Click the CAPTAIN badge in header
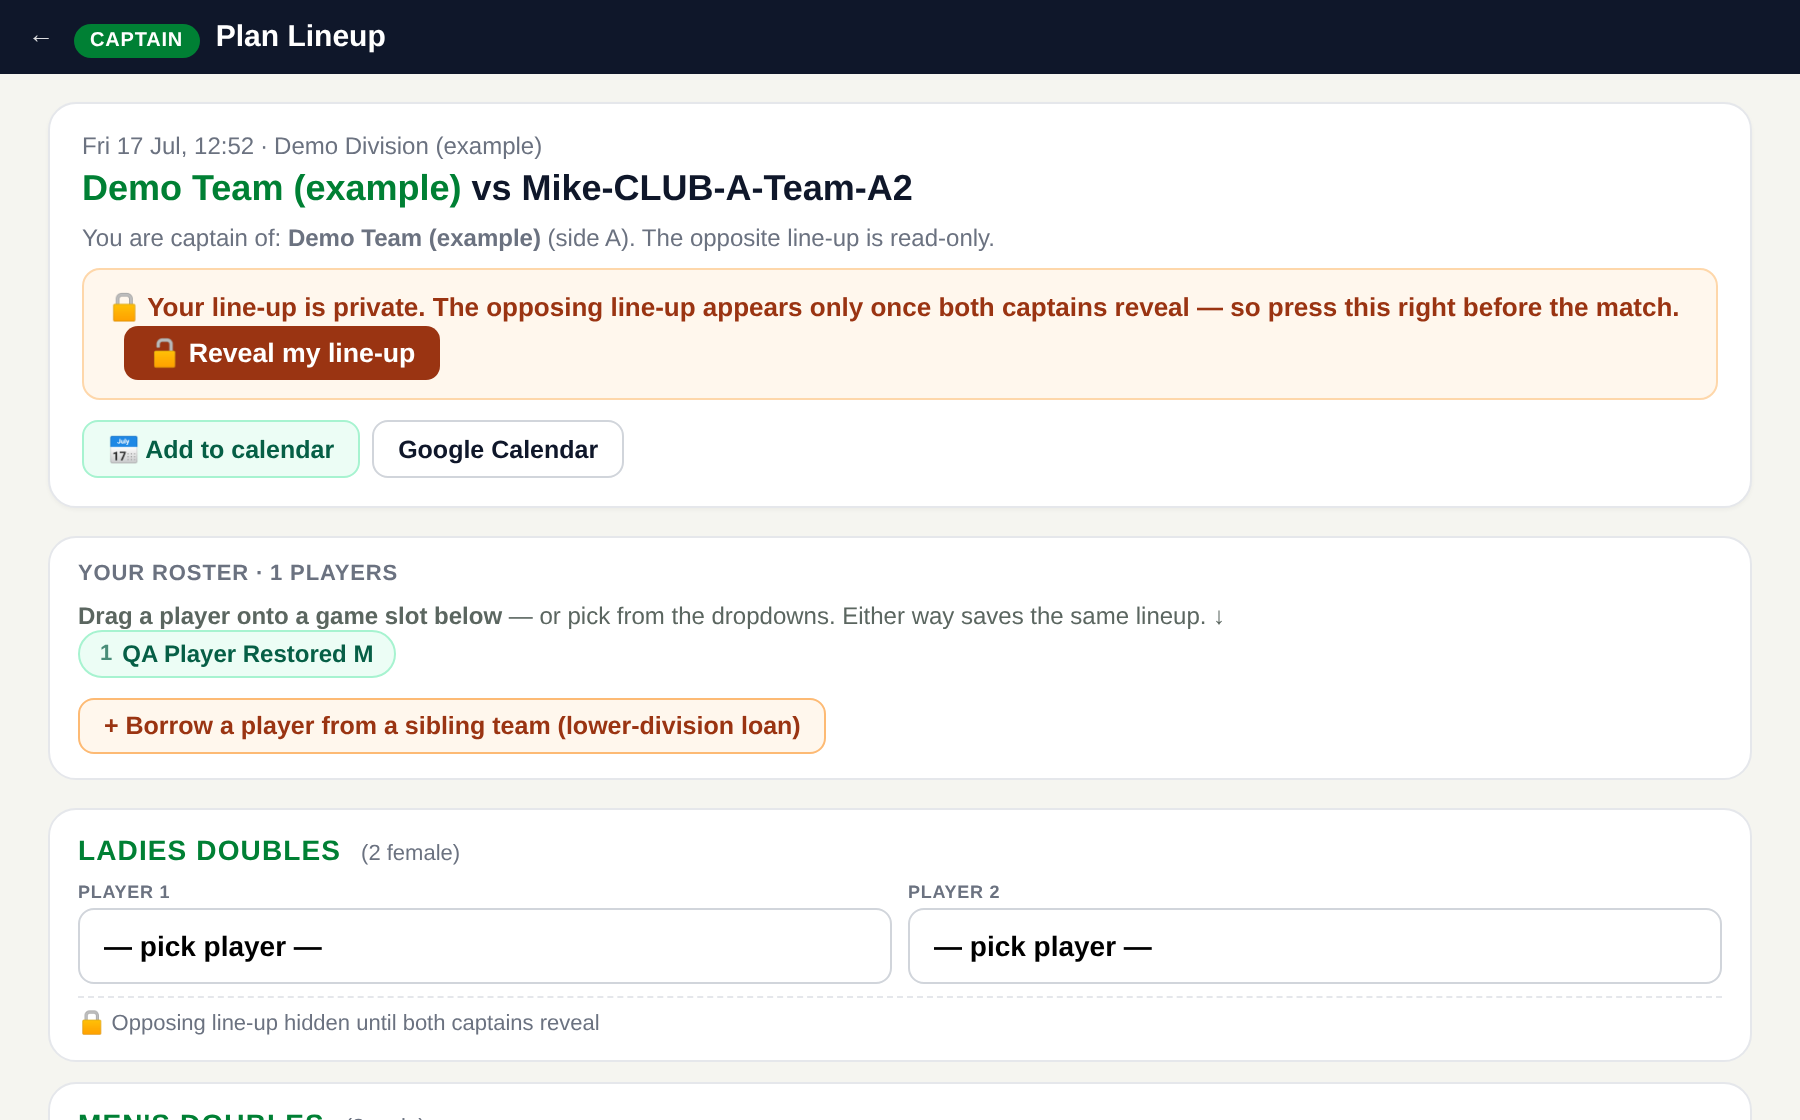This screenshot has width=1800, height=1120. pos(136,39)
